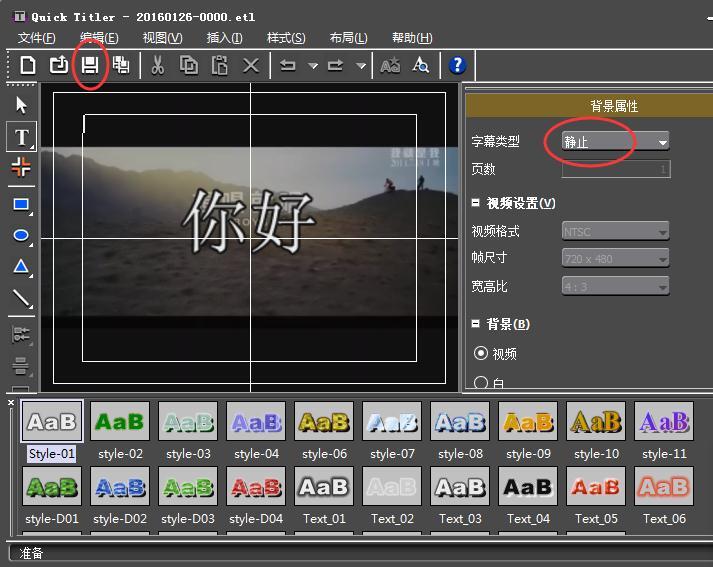
Task: Apply the blue style-D02 thumbnail
Action: 120,487
